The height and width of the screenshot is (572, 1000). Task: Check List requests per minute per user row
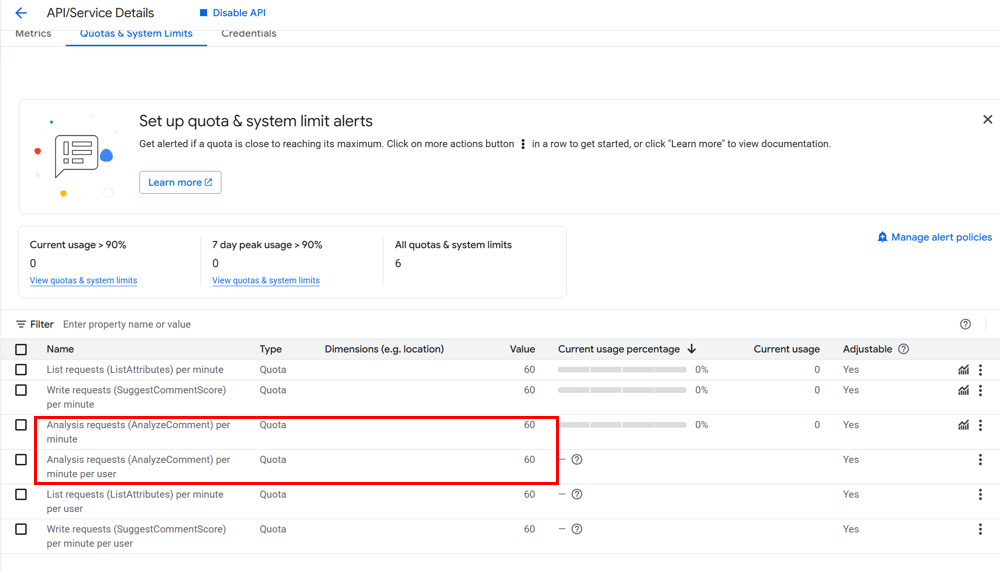(x=21, y=495)
